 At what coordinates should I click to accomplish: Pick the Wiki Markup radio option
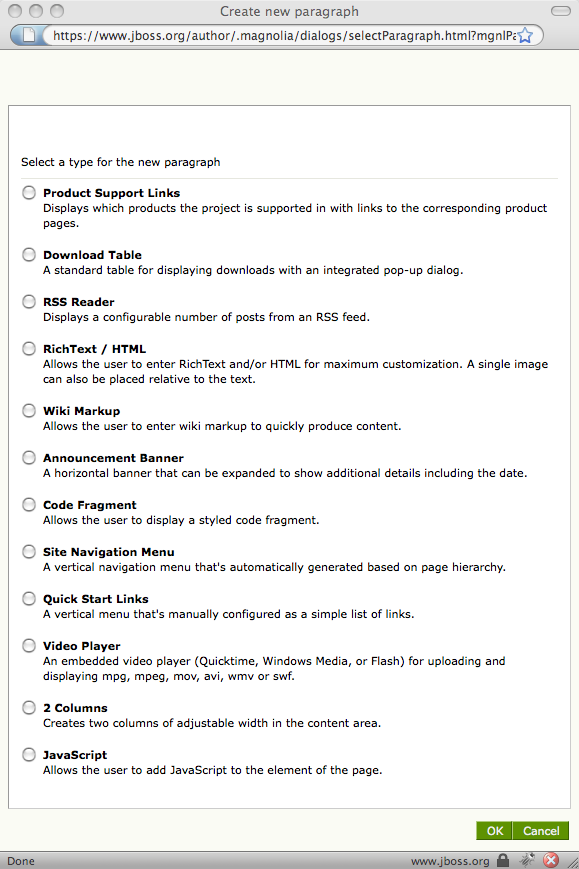click(x=29, y=411)
